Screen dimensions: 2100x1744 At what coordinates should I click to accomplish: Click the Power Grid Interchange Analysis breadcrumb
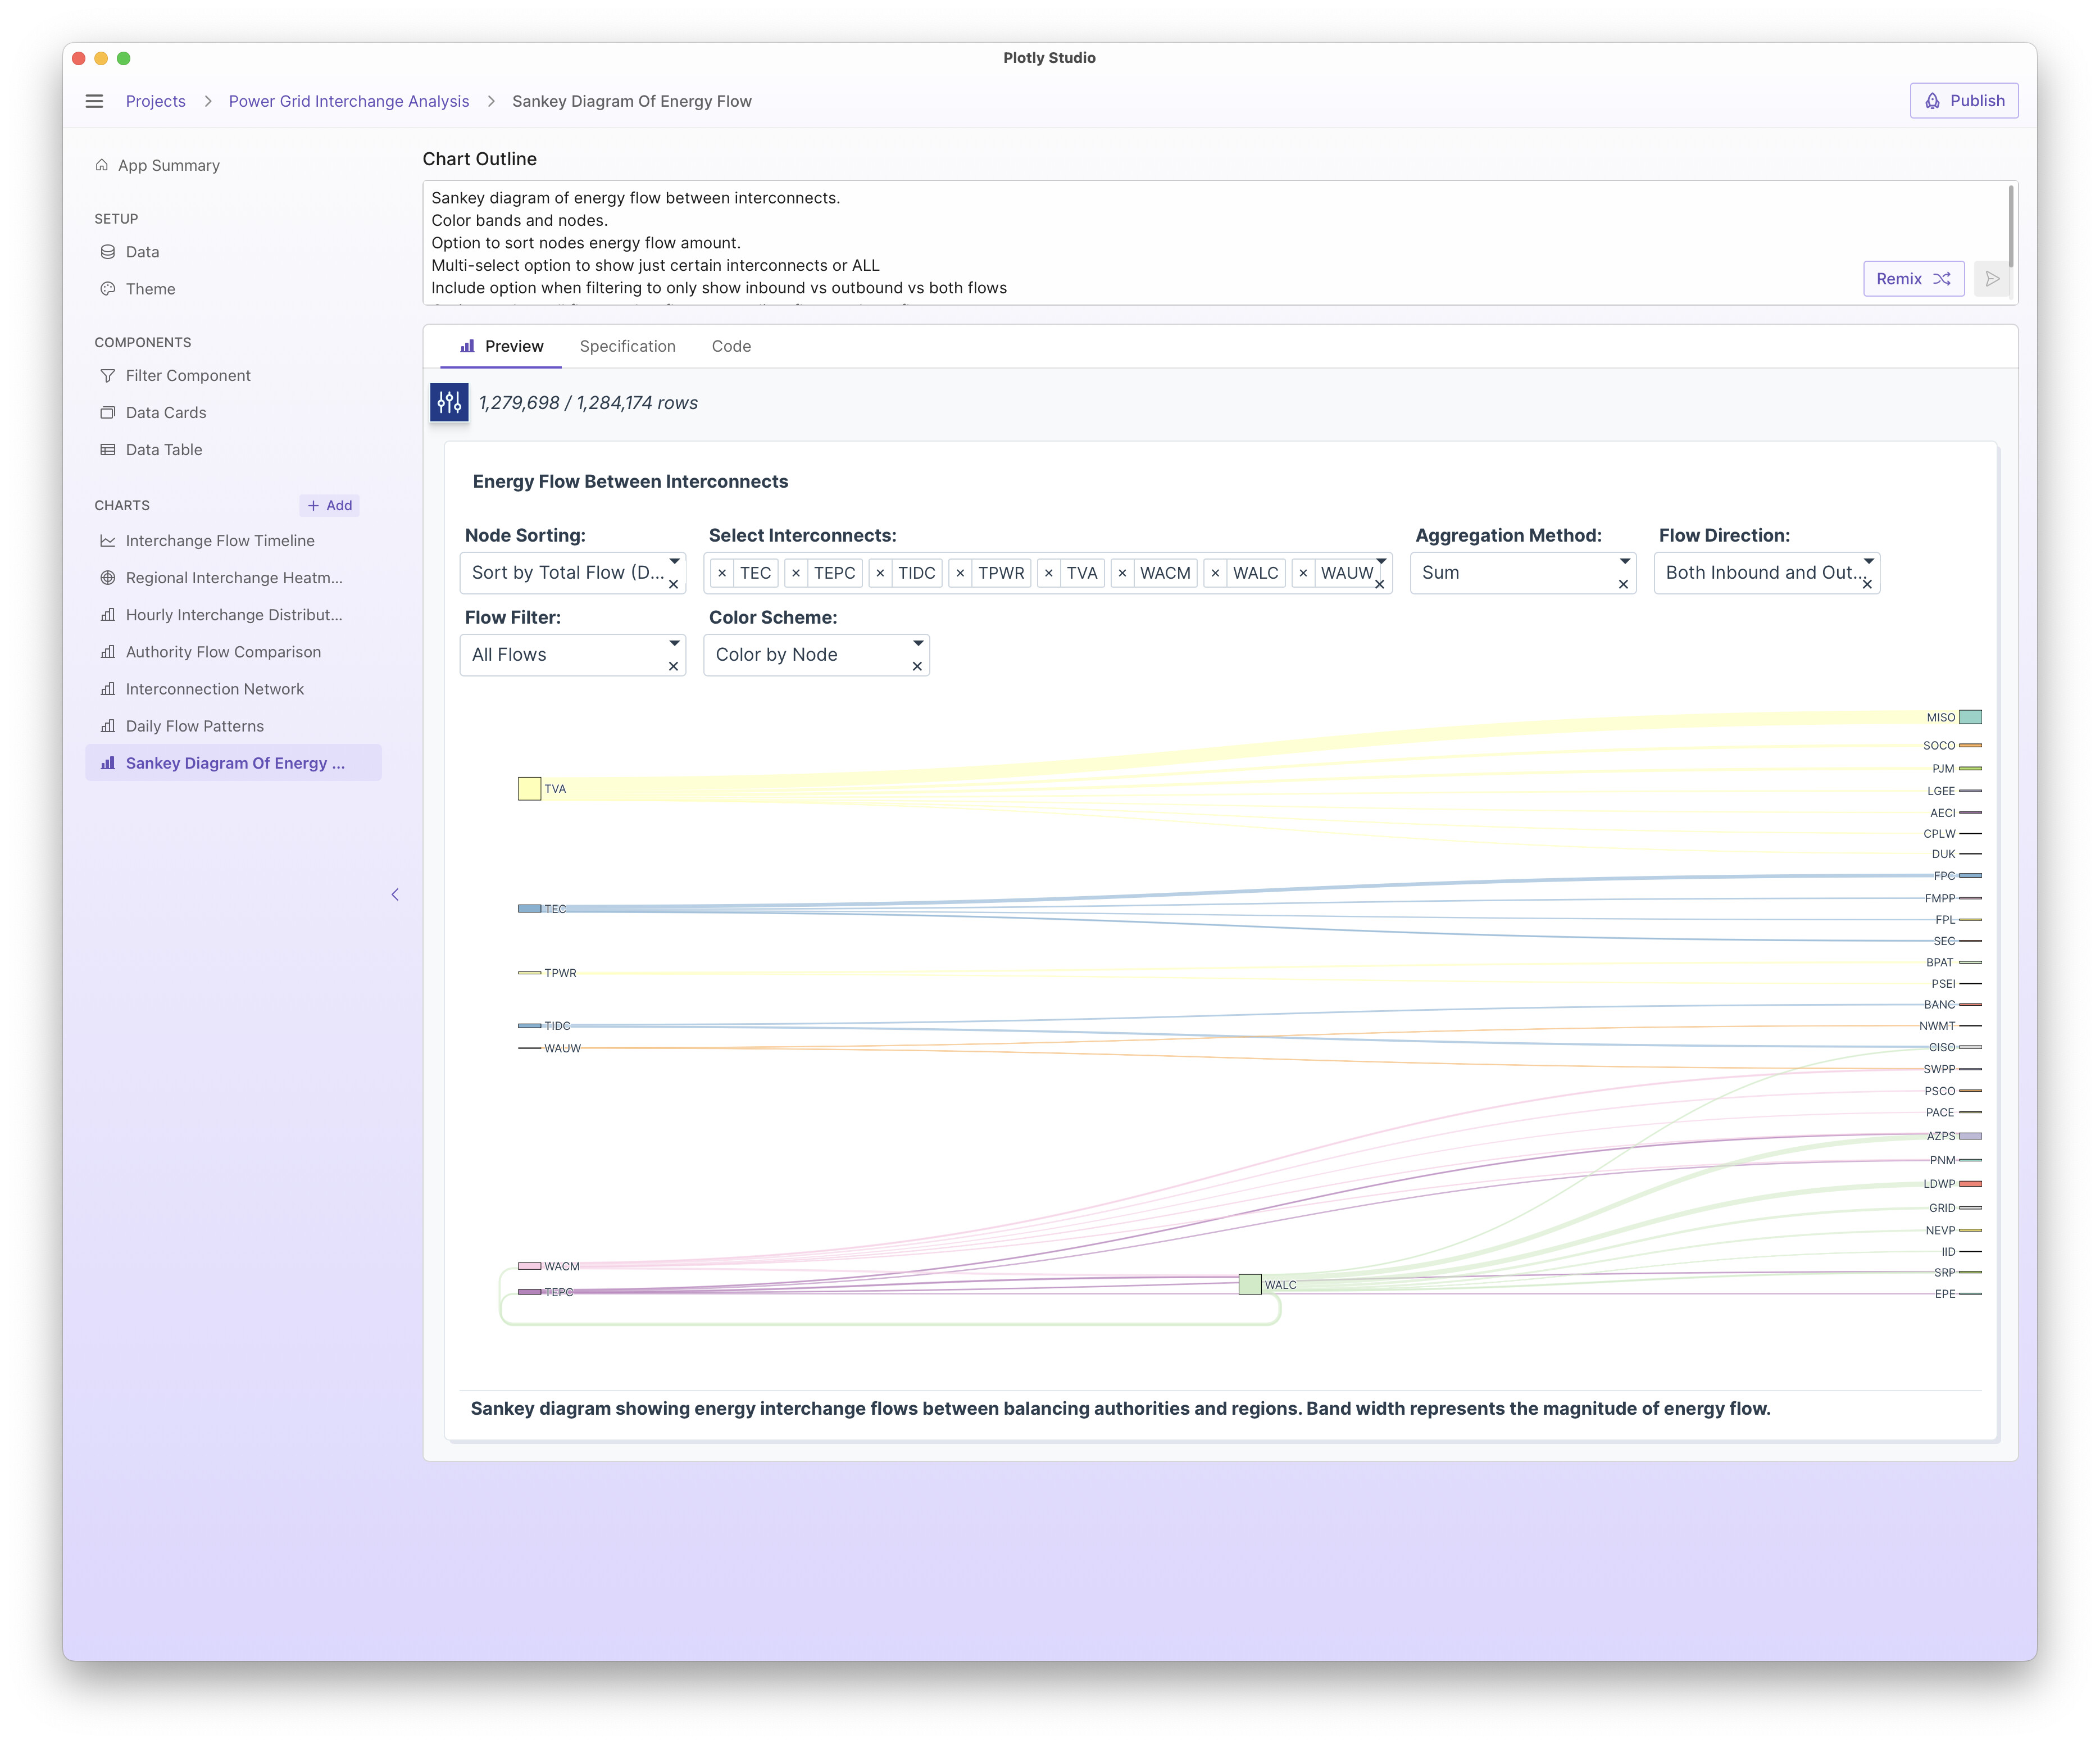(x=348, y=101)
